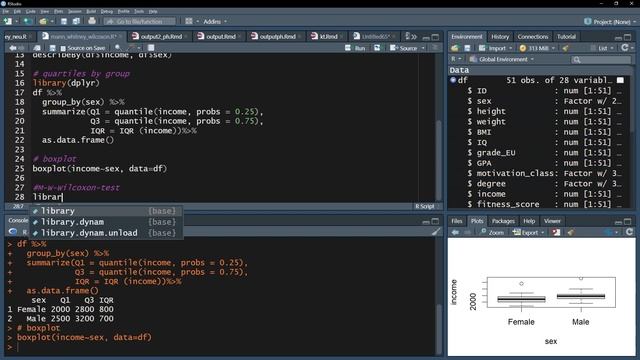
Task: Click the Save All icon
Action: 76,21
